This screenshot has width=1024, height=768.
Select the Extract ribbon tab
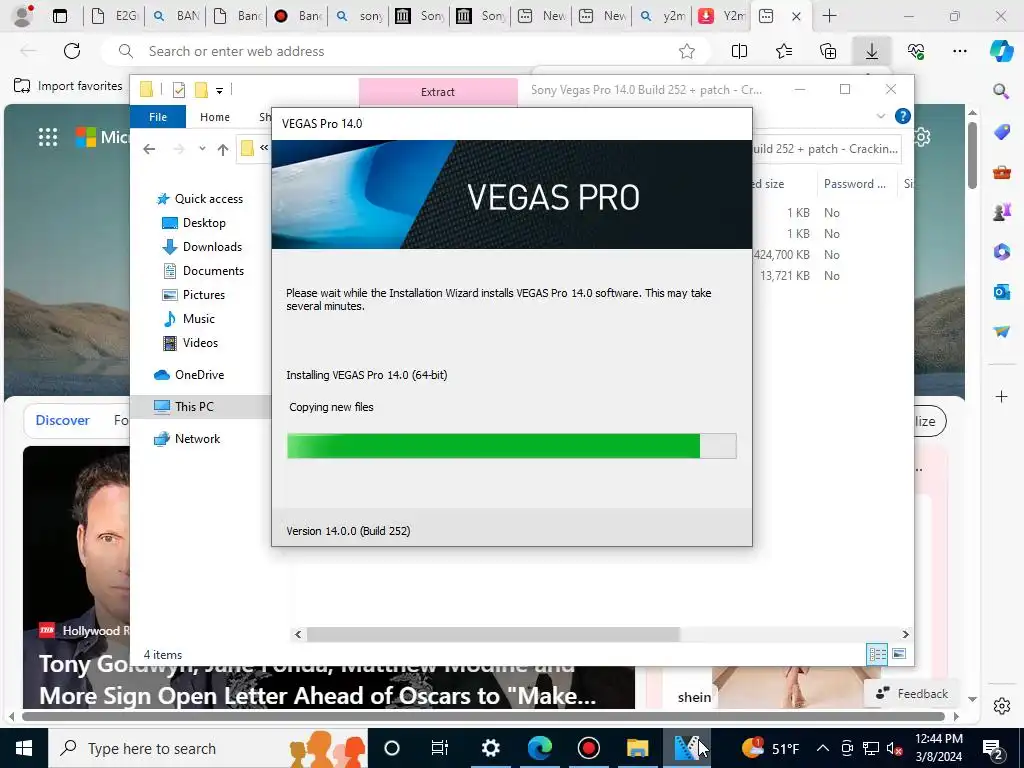tap(438, 92)
